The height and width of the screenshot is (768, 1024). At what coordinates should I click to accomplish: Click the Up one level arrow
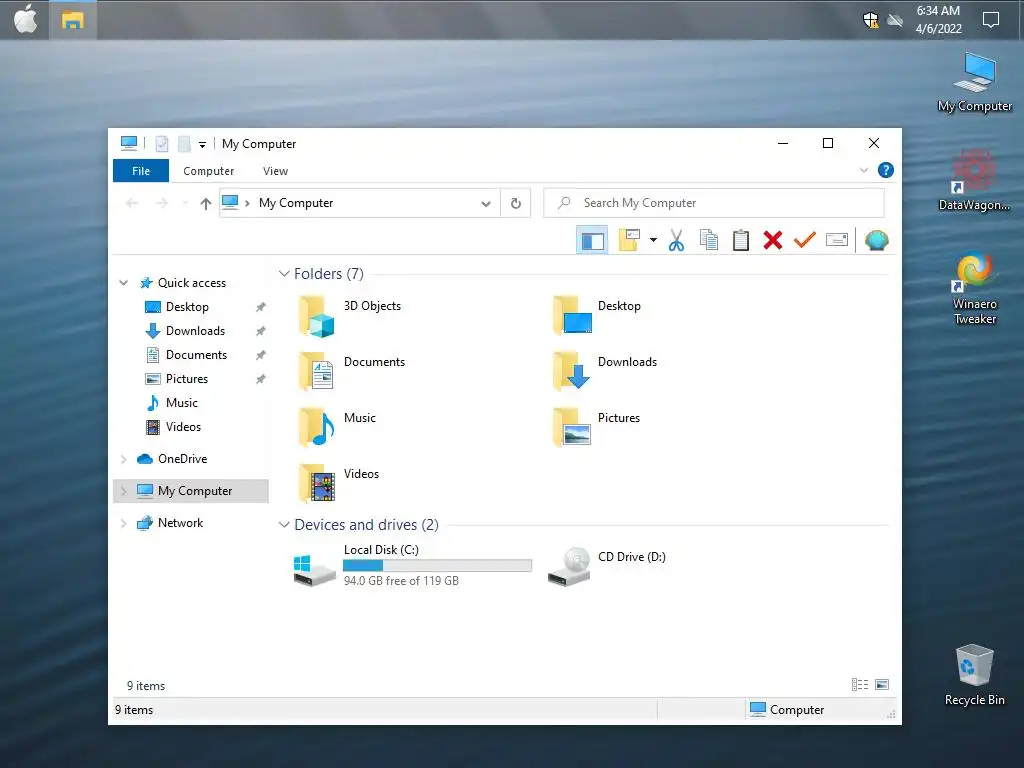[x=206, y=204]
